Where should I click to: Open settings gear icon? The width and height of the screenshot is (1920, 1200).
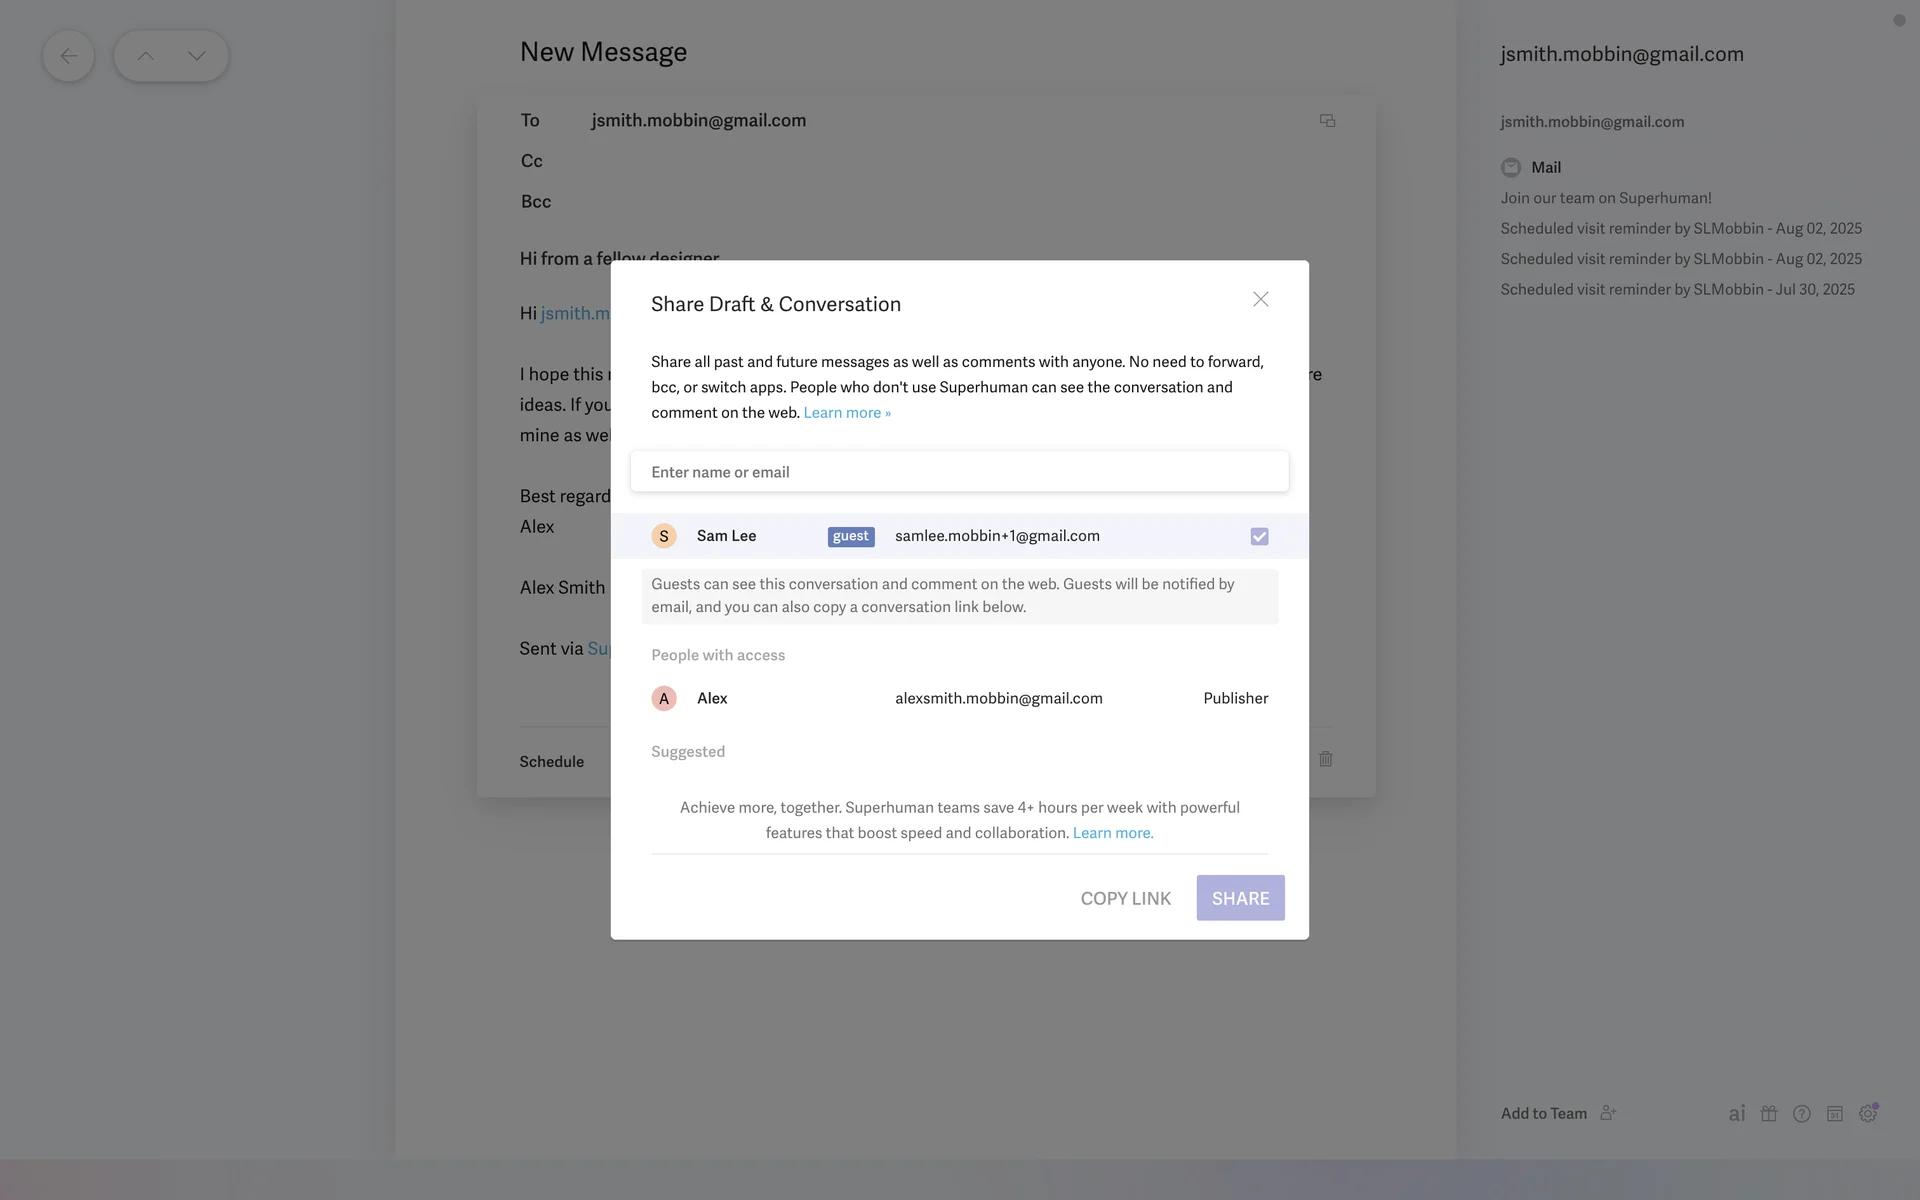point(1868,1114)
